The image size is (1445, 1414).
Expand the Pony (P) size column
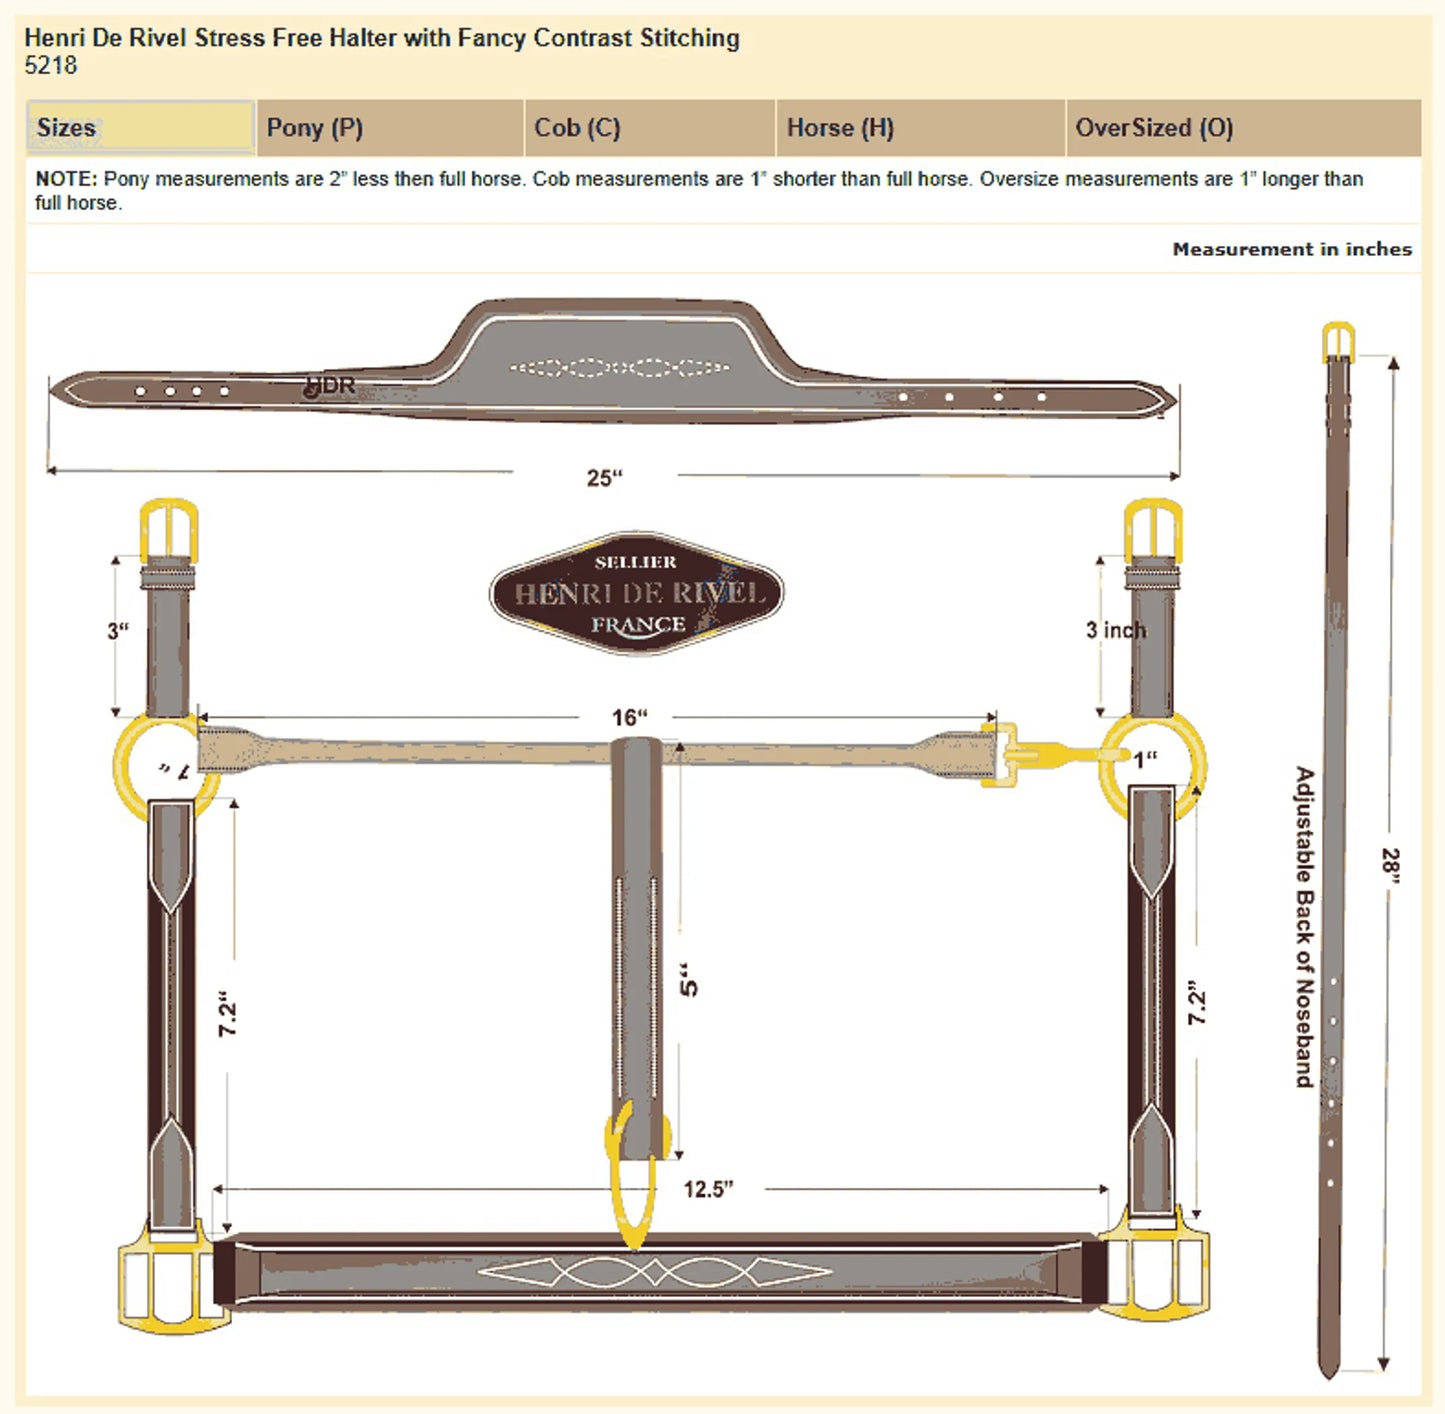point(313,127)
